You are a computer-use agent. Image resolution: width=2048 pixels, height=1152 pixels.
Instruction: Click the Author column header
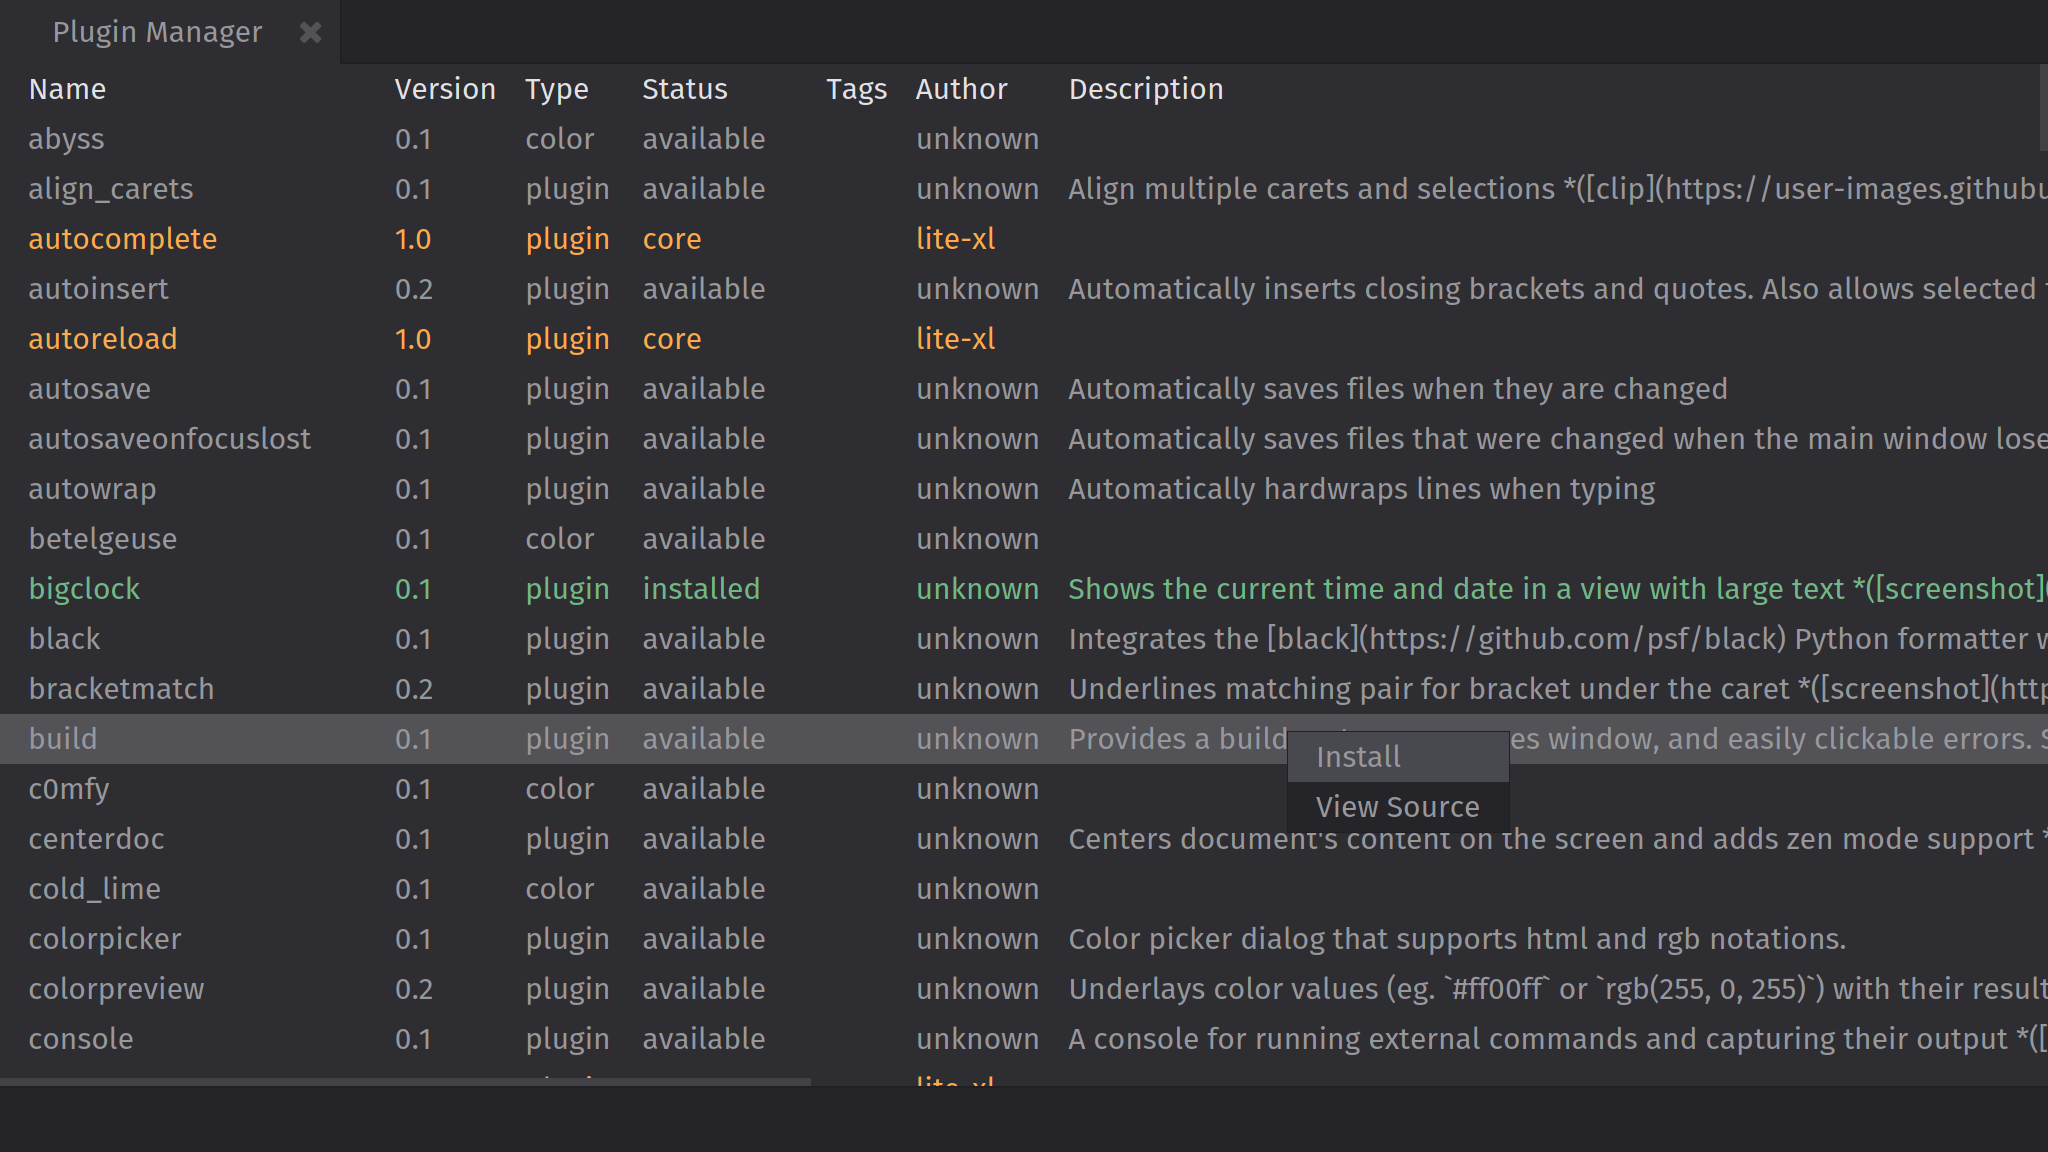coord(962,89)
